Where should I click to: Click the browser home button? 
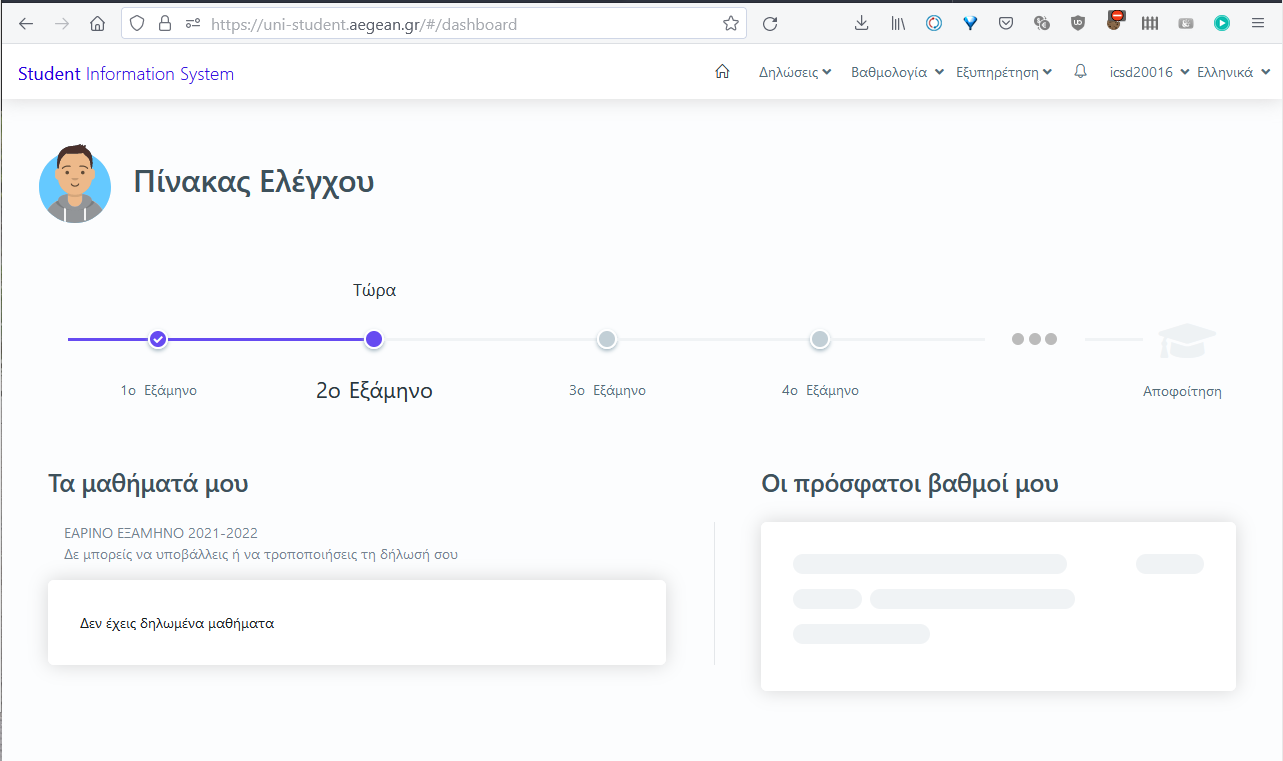(97, 24)
